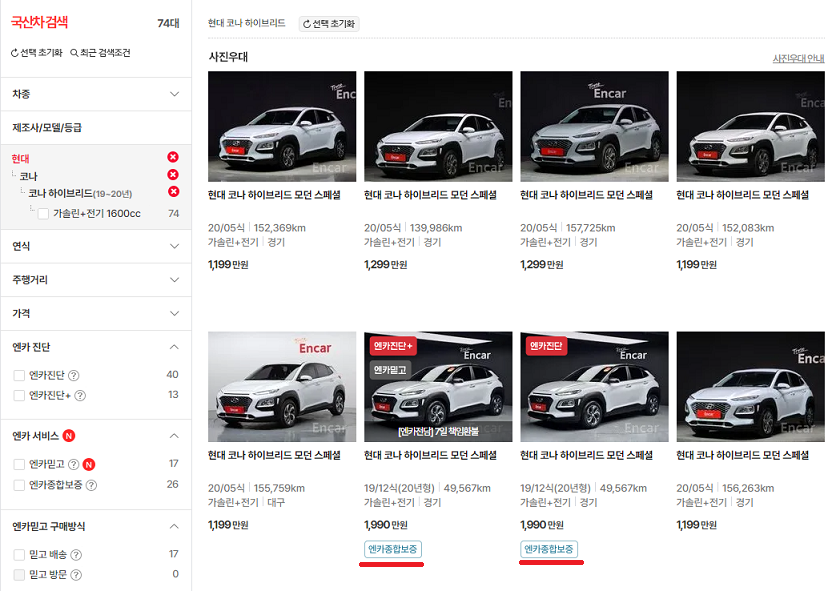This screenshot has height=591, width=840.
Task: Click the 엔카진단 badge on 19/12식 car photo
Action: pyautogui.click(x=546, y=346)
